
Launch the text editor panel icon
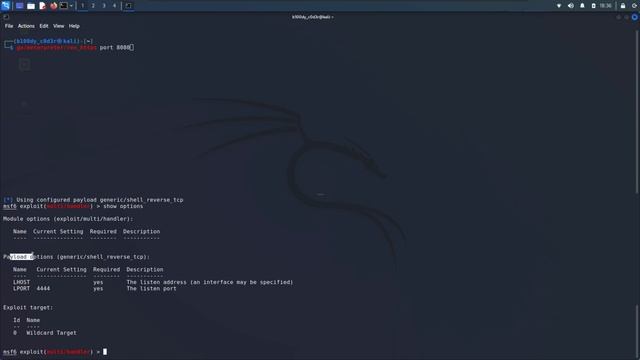42,6
